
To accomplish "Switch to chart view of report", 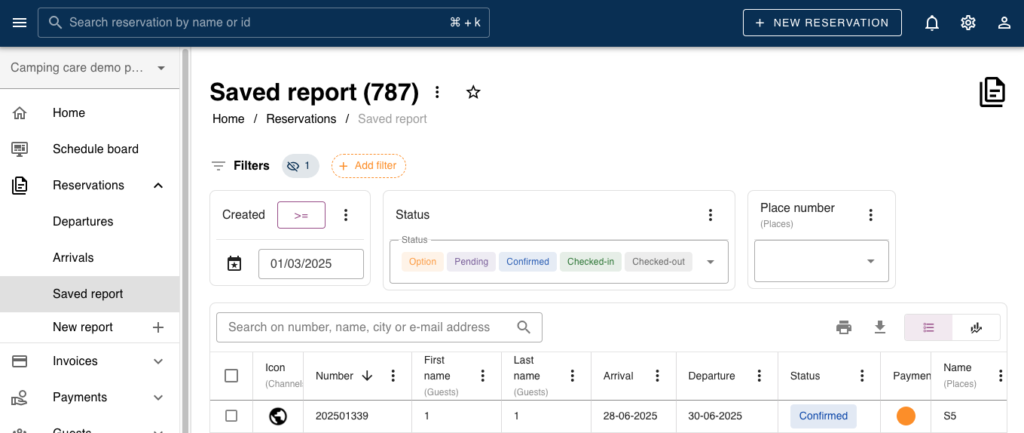I will [x=977, y=327].
